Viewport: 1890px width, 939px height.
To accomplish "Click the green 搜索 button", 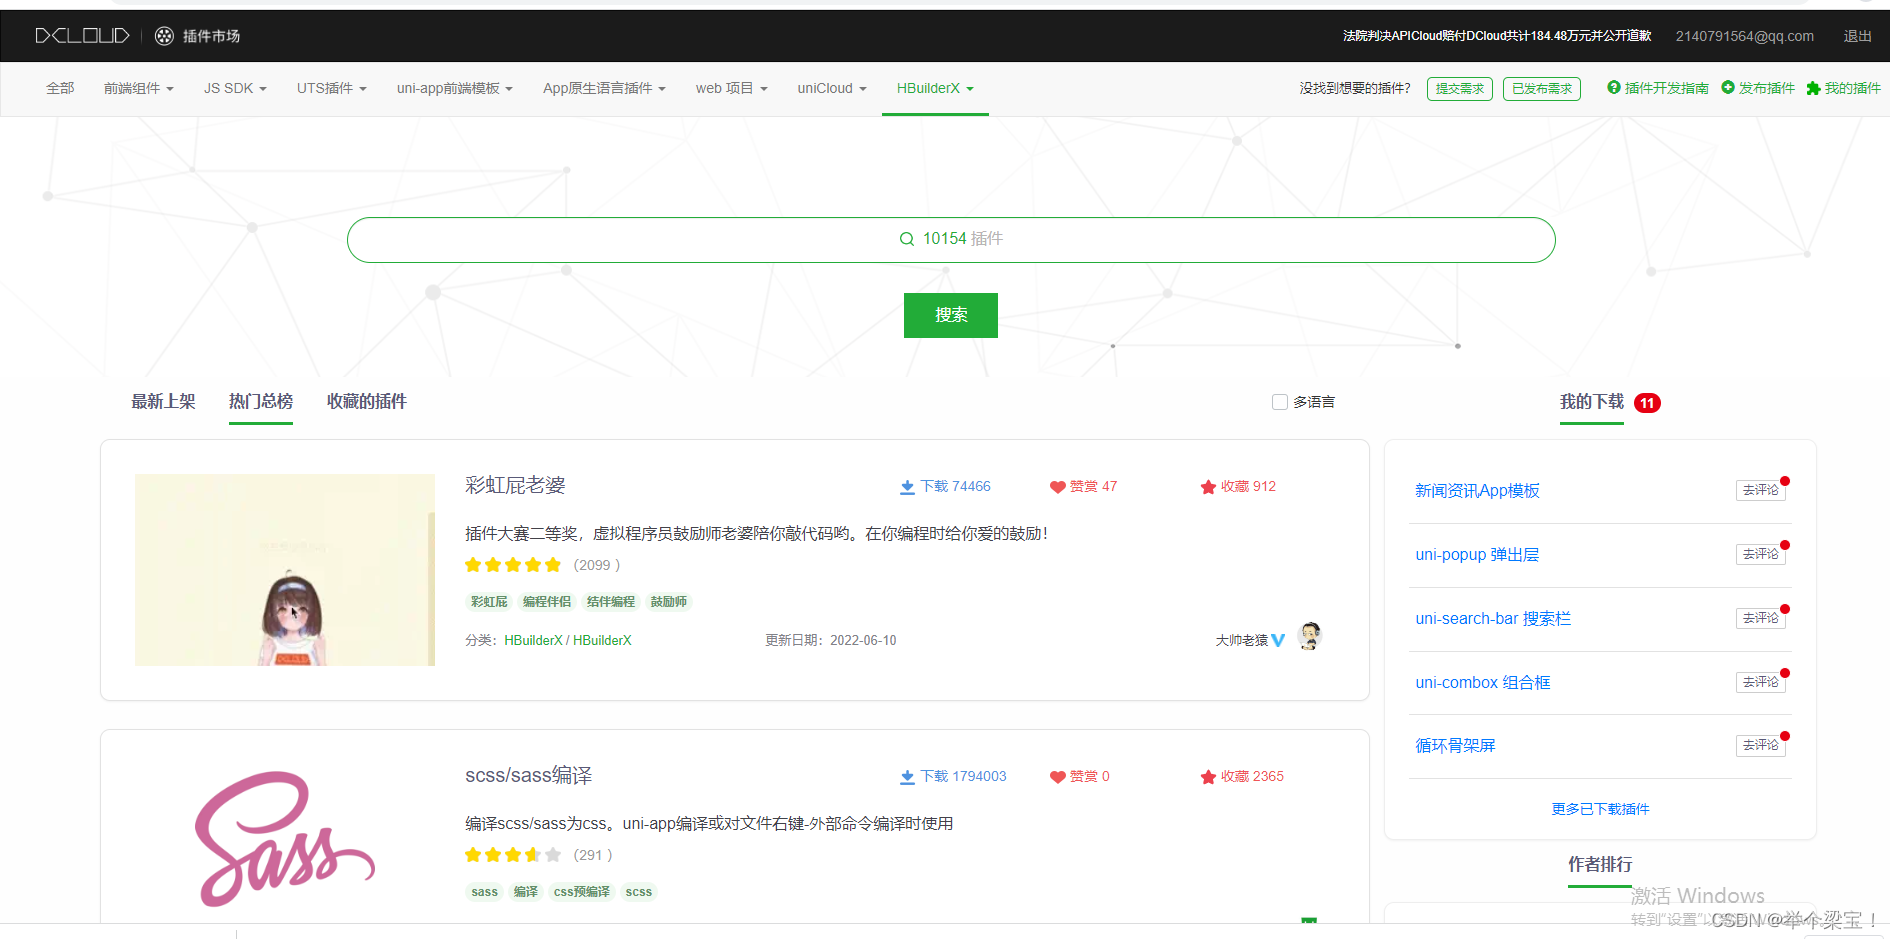I will [x=951, y=315].
